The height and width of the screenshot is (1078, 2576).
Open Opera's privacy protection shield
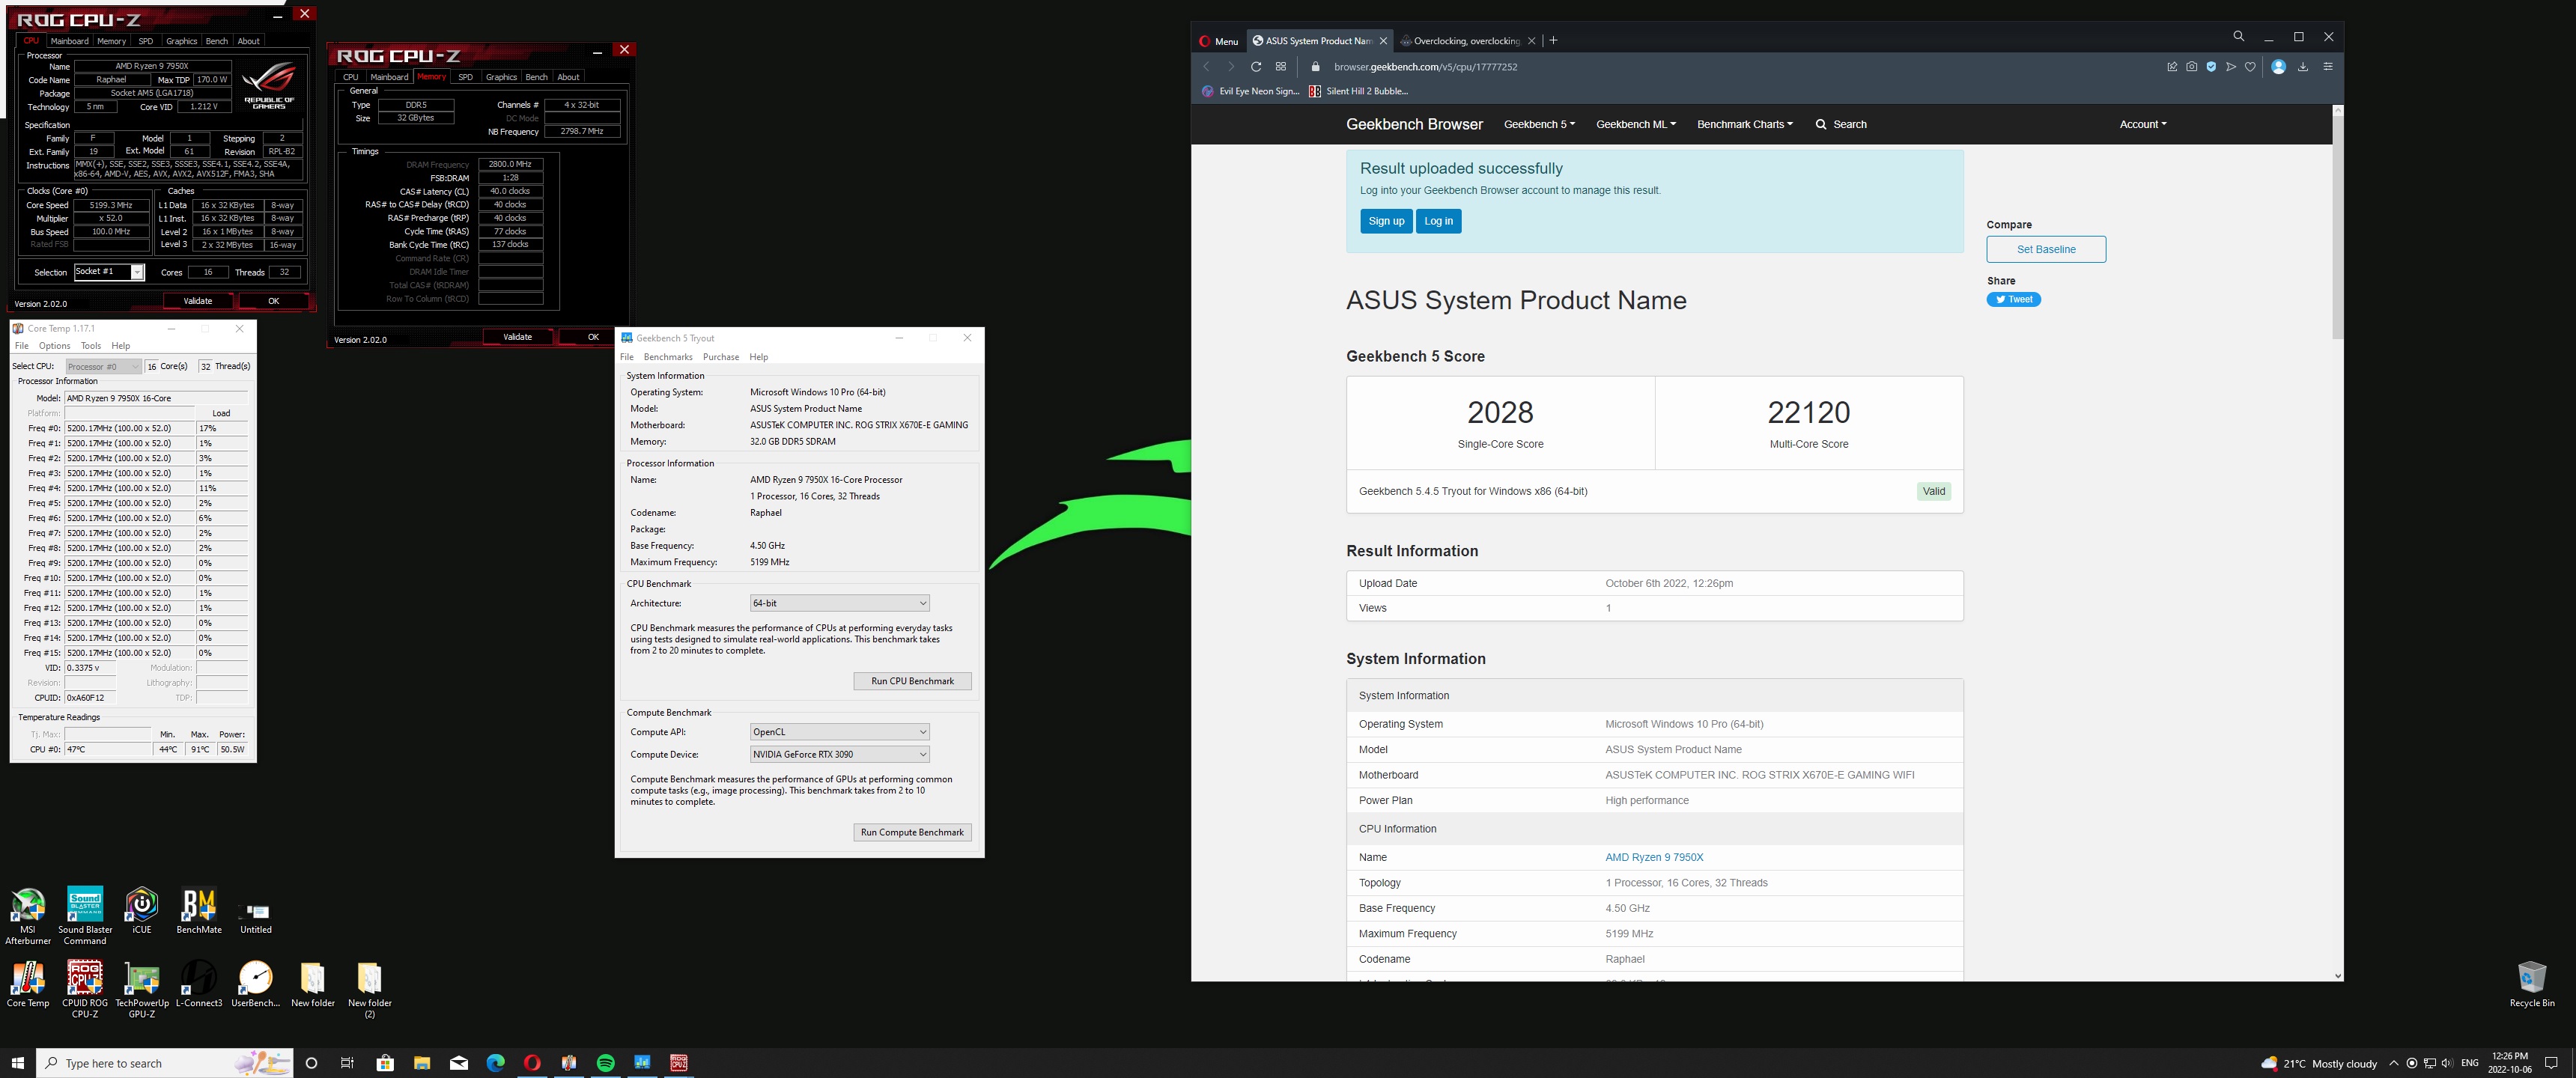tap(2211, 67)
